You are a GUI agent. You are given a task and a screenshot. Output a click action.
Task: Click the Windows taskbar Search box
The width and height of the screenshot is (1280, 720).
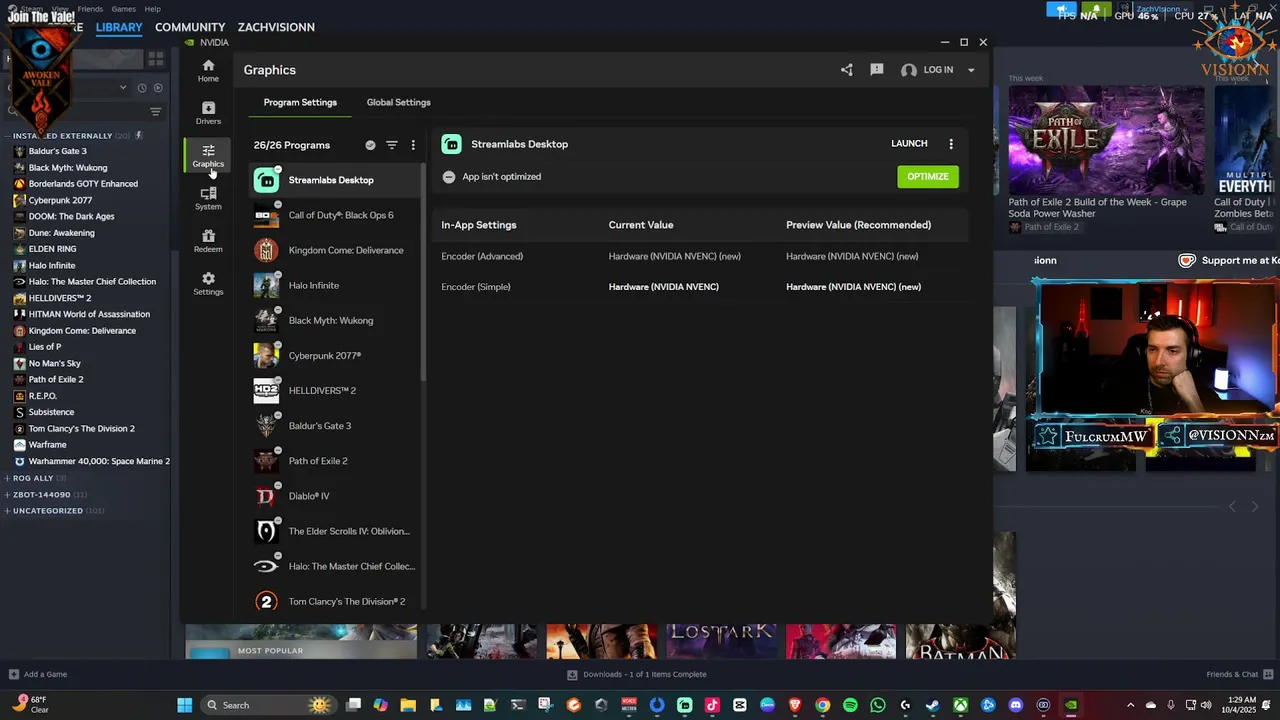267,705
